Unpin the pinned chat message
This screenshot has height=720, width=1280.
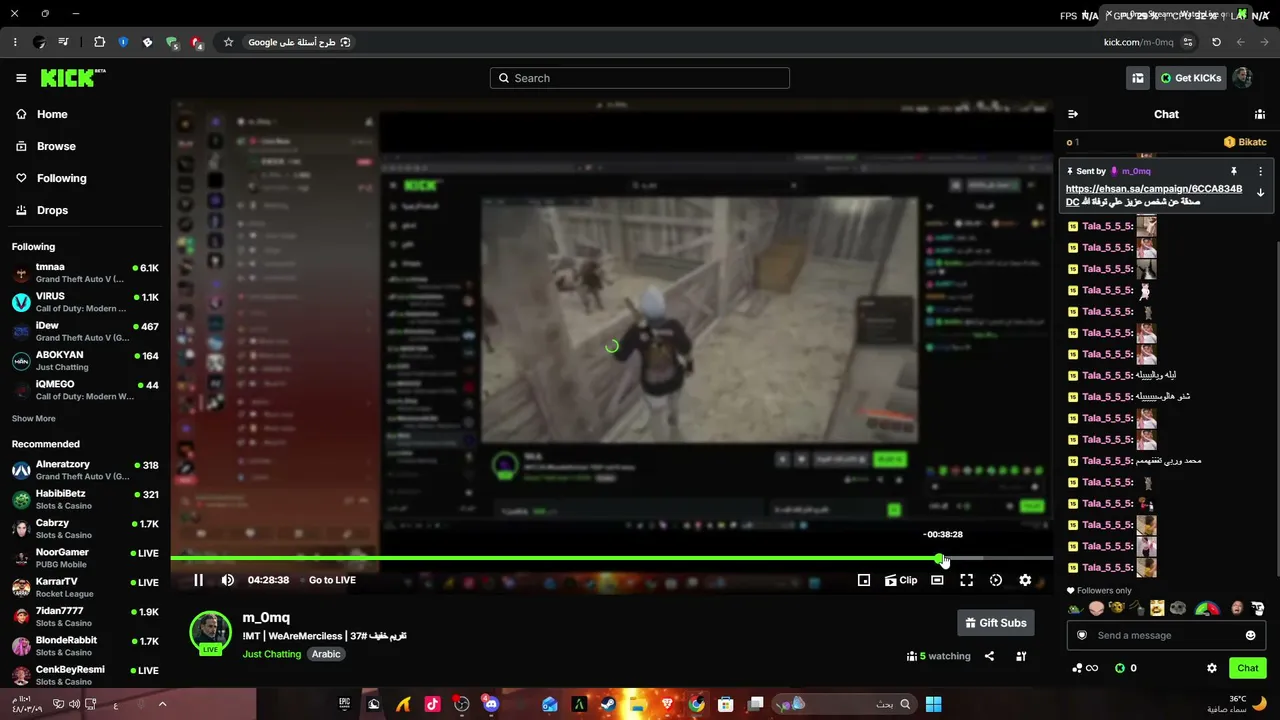(x=1234, y=171)
